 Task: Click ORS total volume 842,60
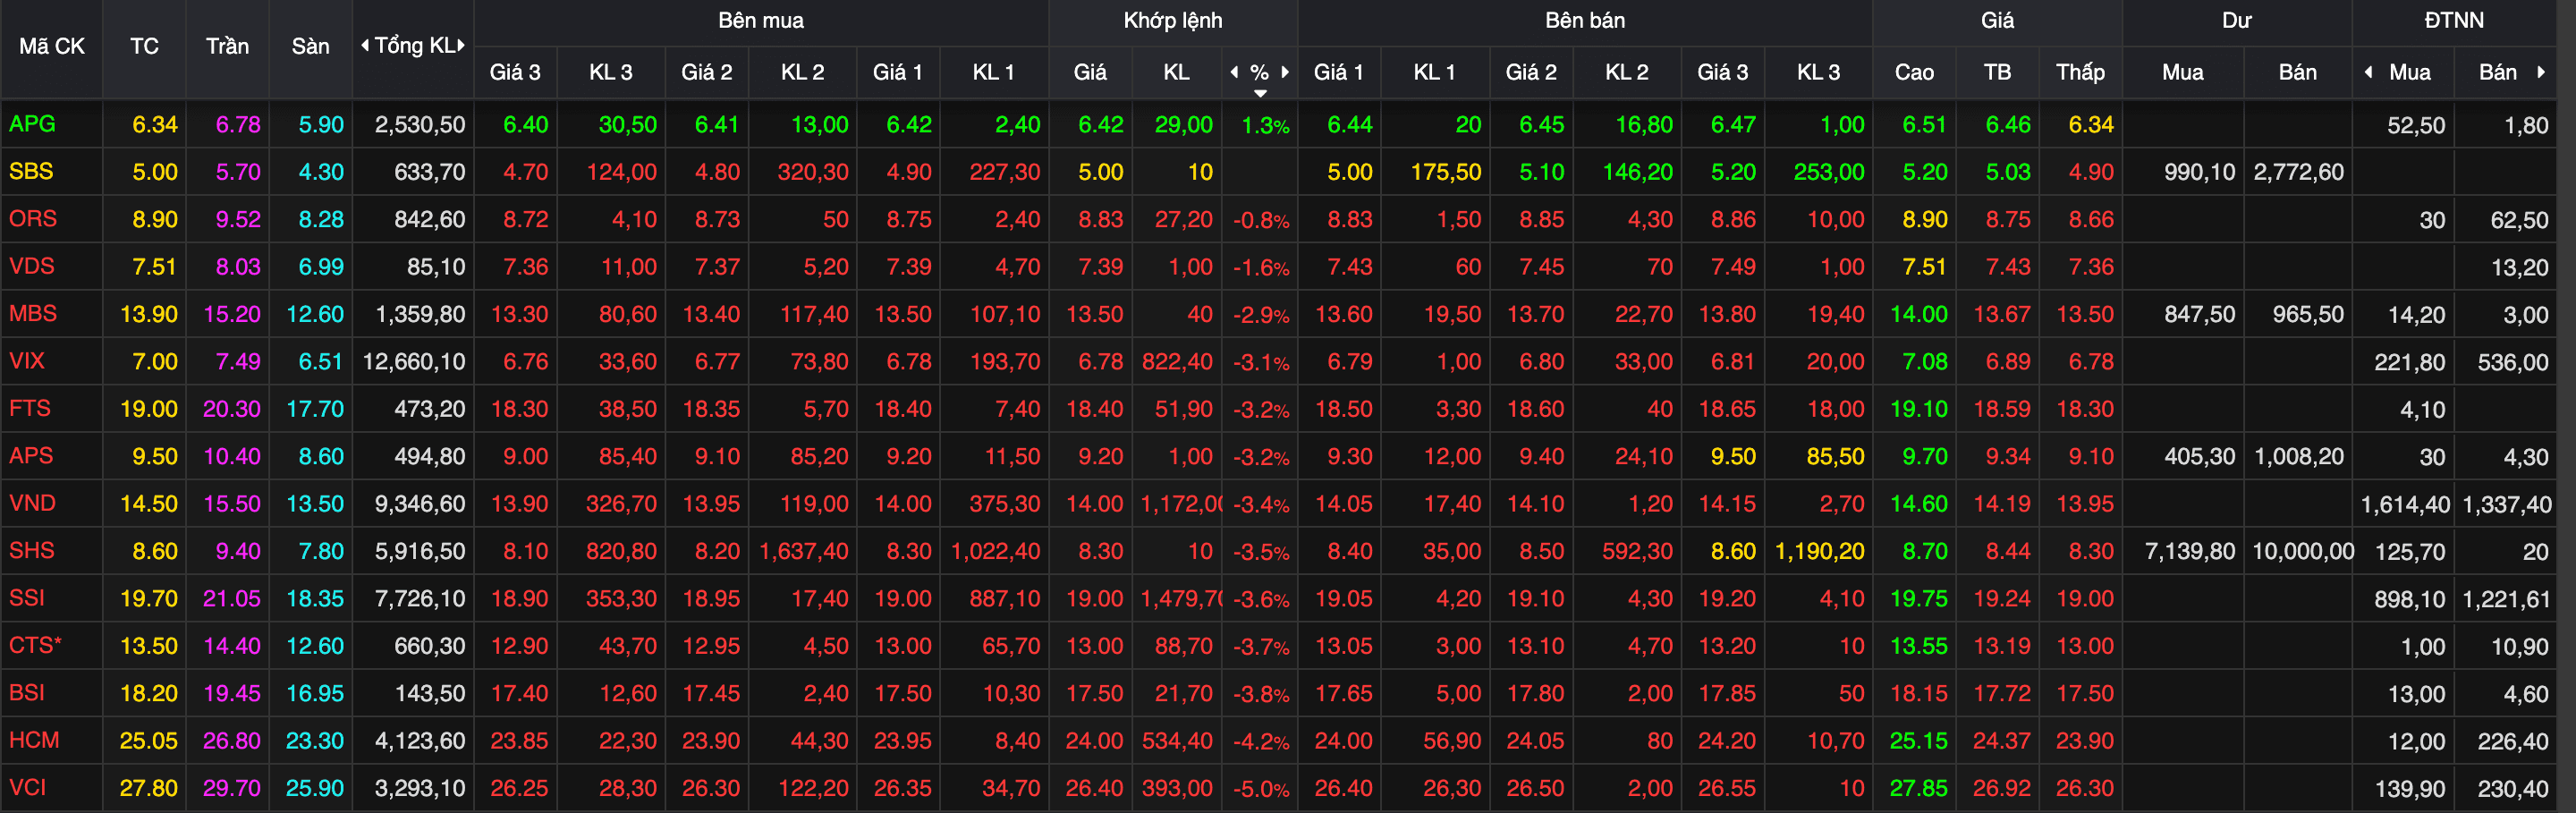pos(430,219)
